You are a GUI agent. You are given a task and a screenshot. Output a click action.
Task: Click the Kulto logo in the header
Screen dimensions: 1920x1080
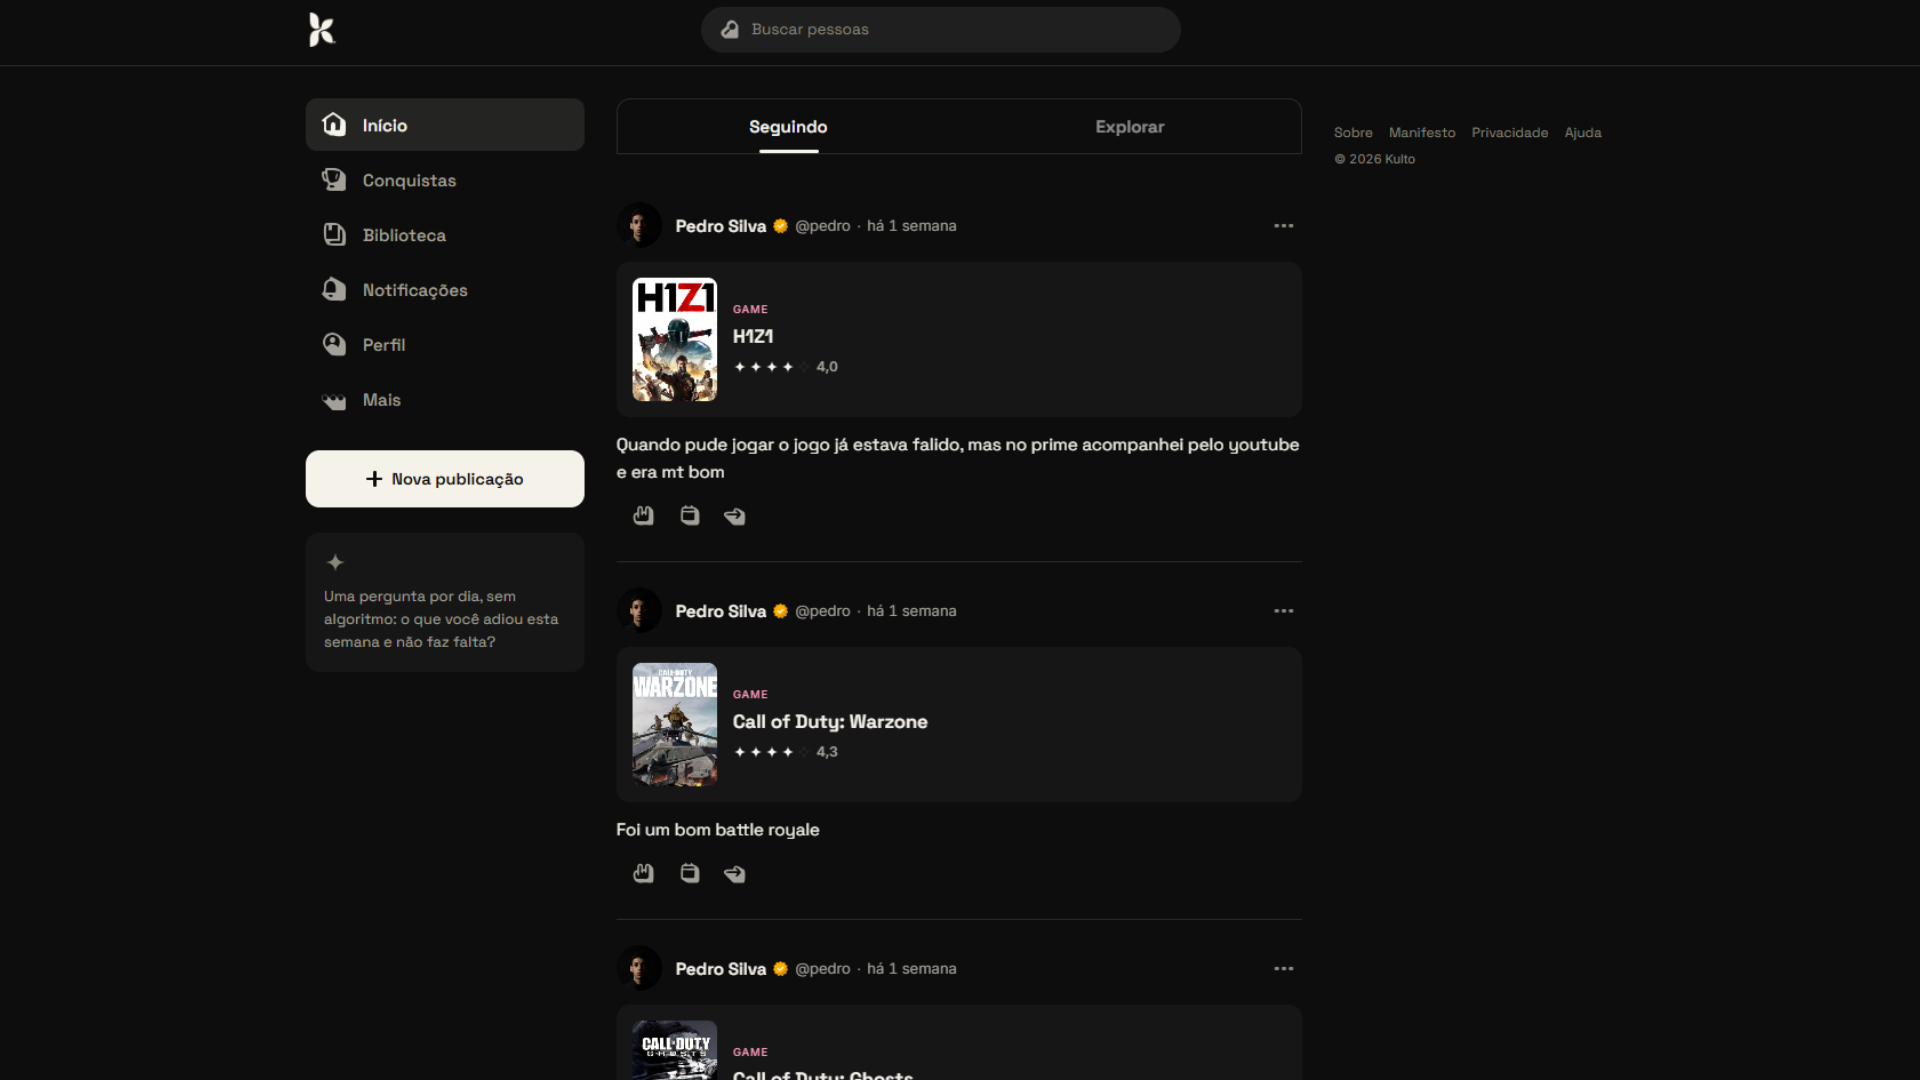click(x=321, y=30)
